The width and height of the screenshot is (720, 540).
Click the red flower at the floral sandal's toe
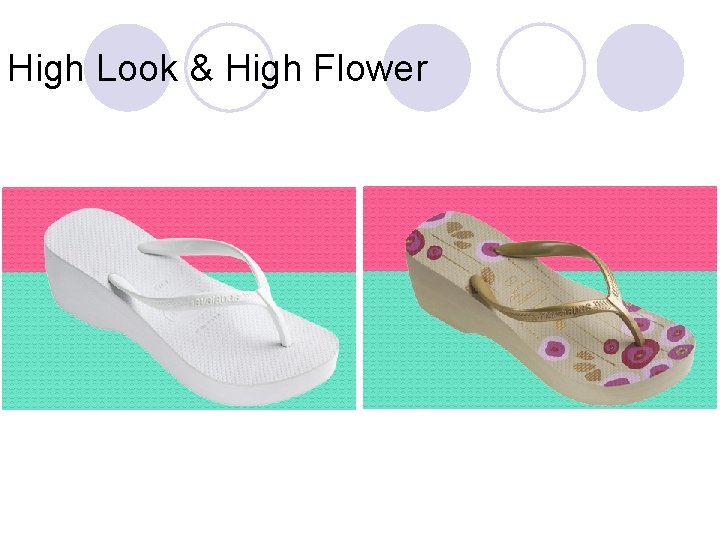point(637,354)
